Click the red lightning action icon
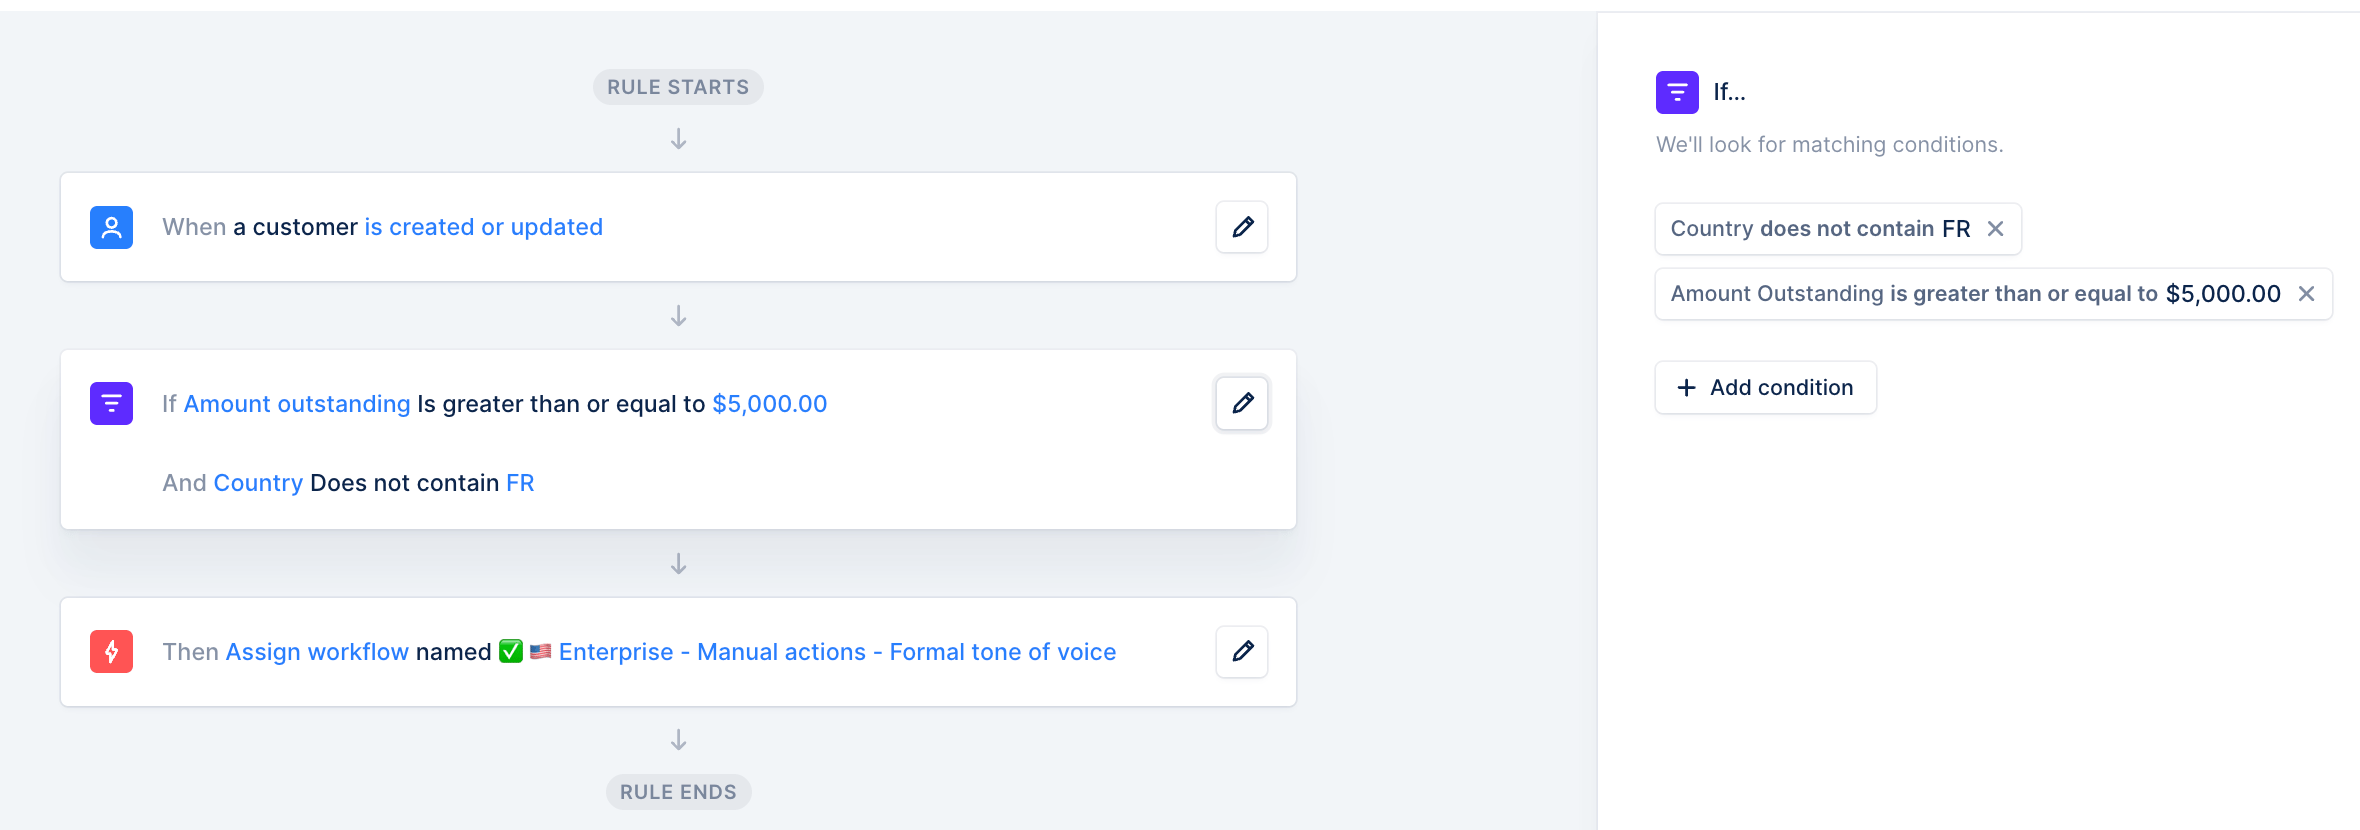The width and height of the screenshot is (2360, 830). [111, 651]
